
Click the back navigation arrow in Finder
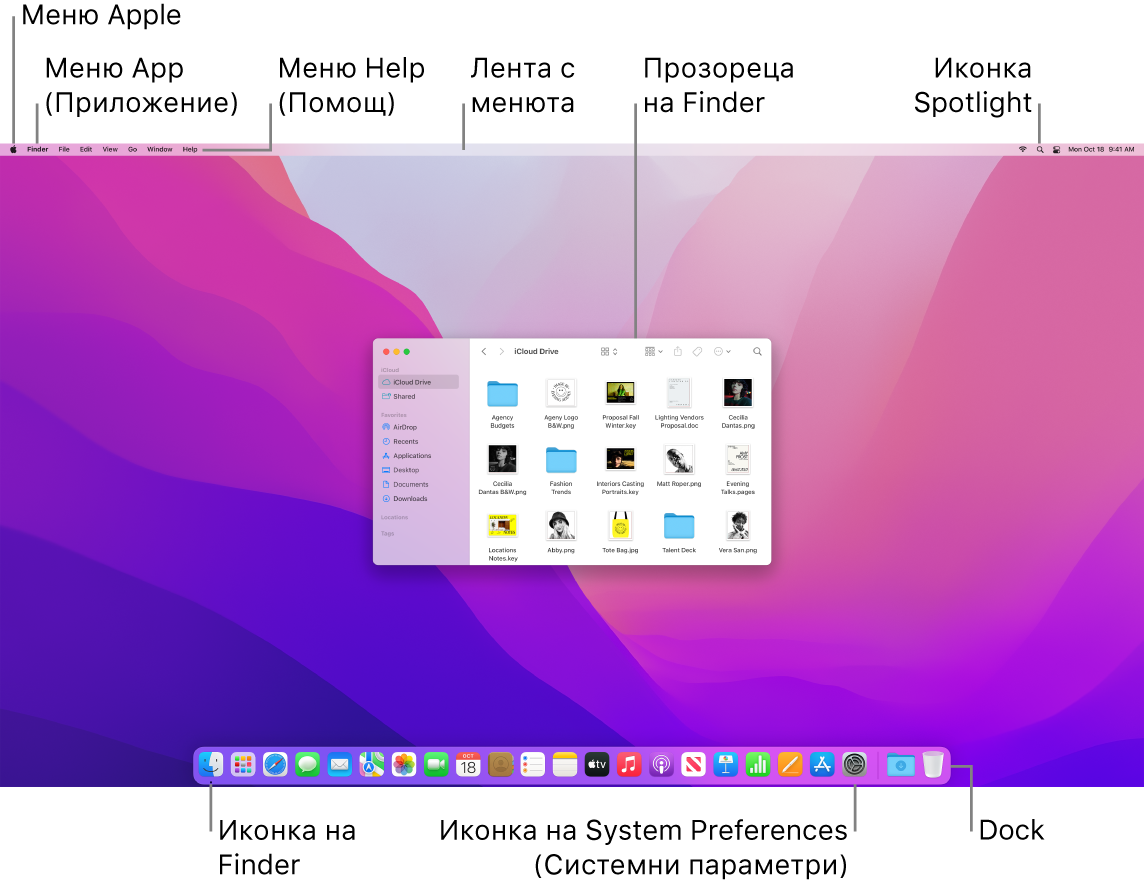[x=484, y=351]
